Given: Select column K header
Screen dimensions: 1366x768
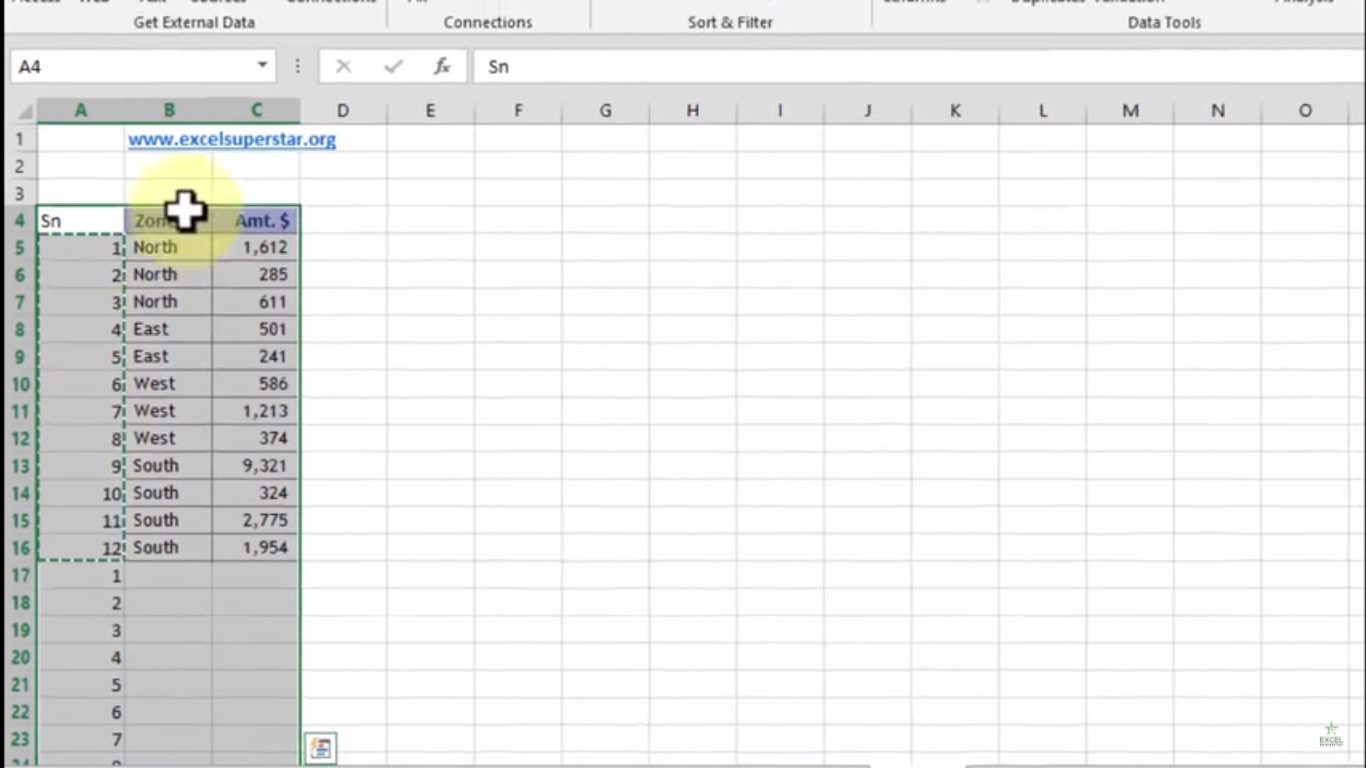Looking at the screenshot, I should click(x=955, y=111).
